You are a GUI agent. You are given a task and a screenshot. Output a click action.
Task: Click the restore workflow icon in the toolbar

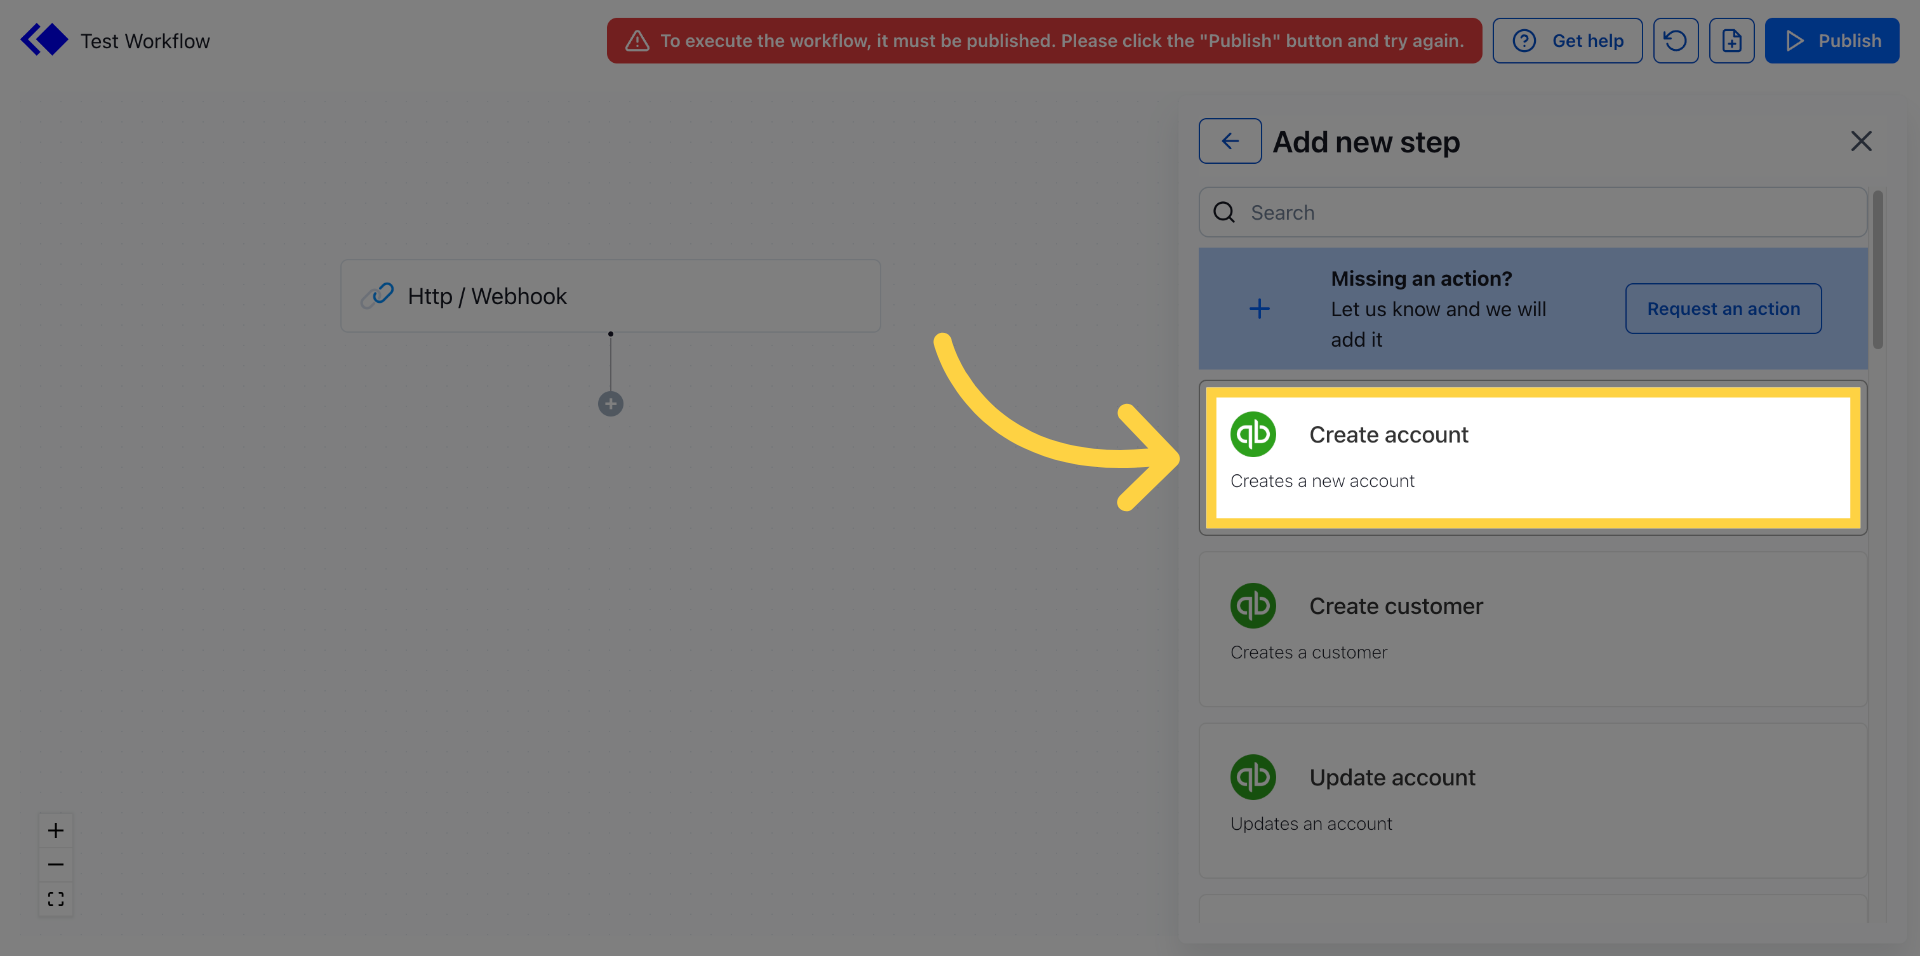pyautogui.click(x=1675, y=40)
